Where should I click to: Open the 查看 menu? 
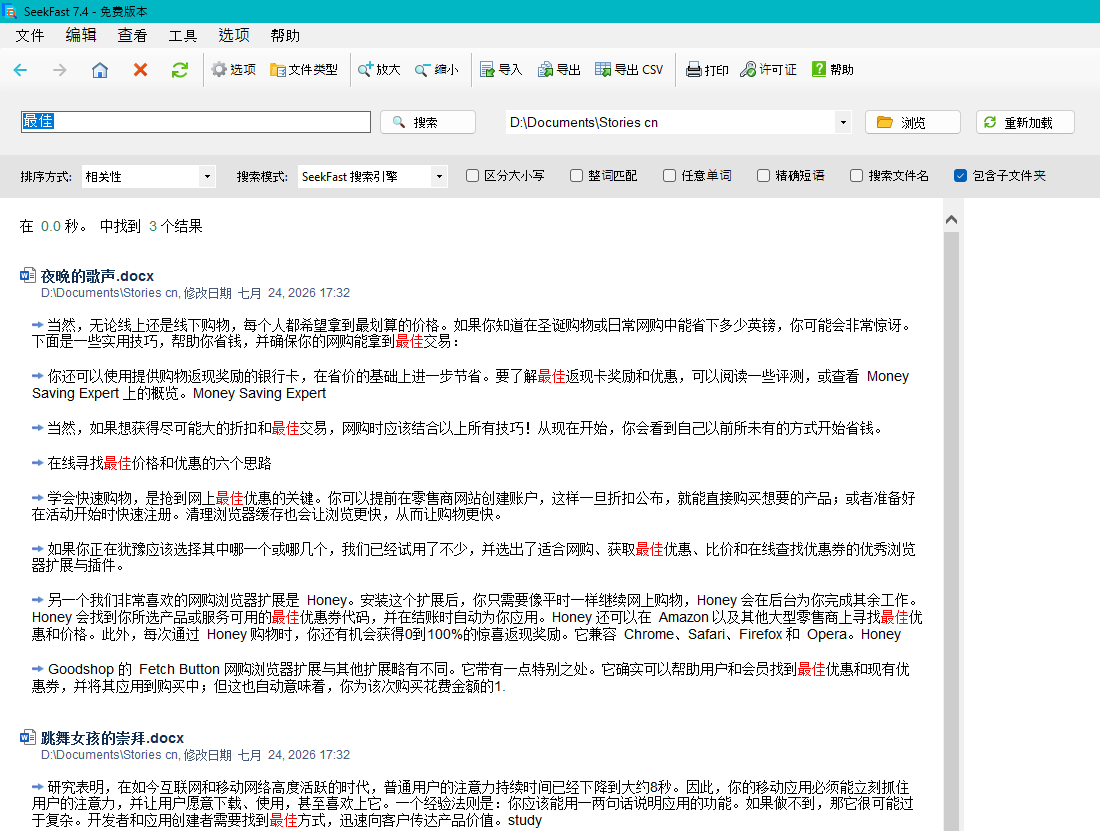[x=132, y=35]
